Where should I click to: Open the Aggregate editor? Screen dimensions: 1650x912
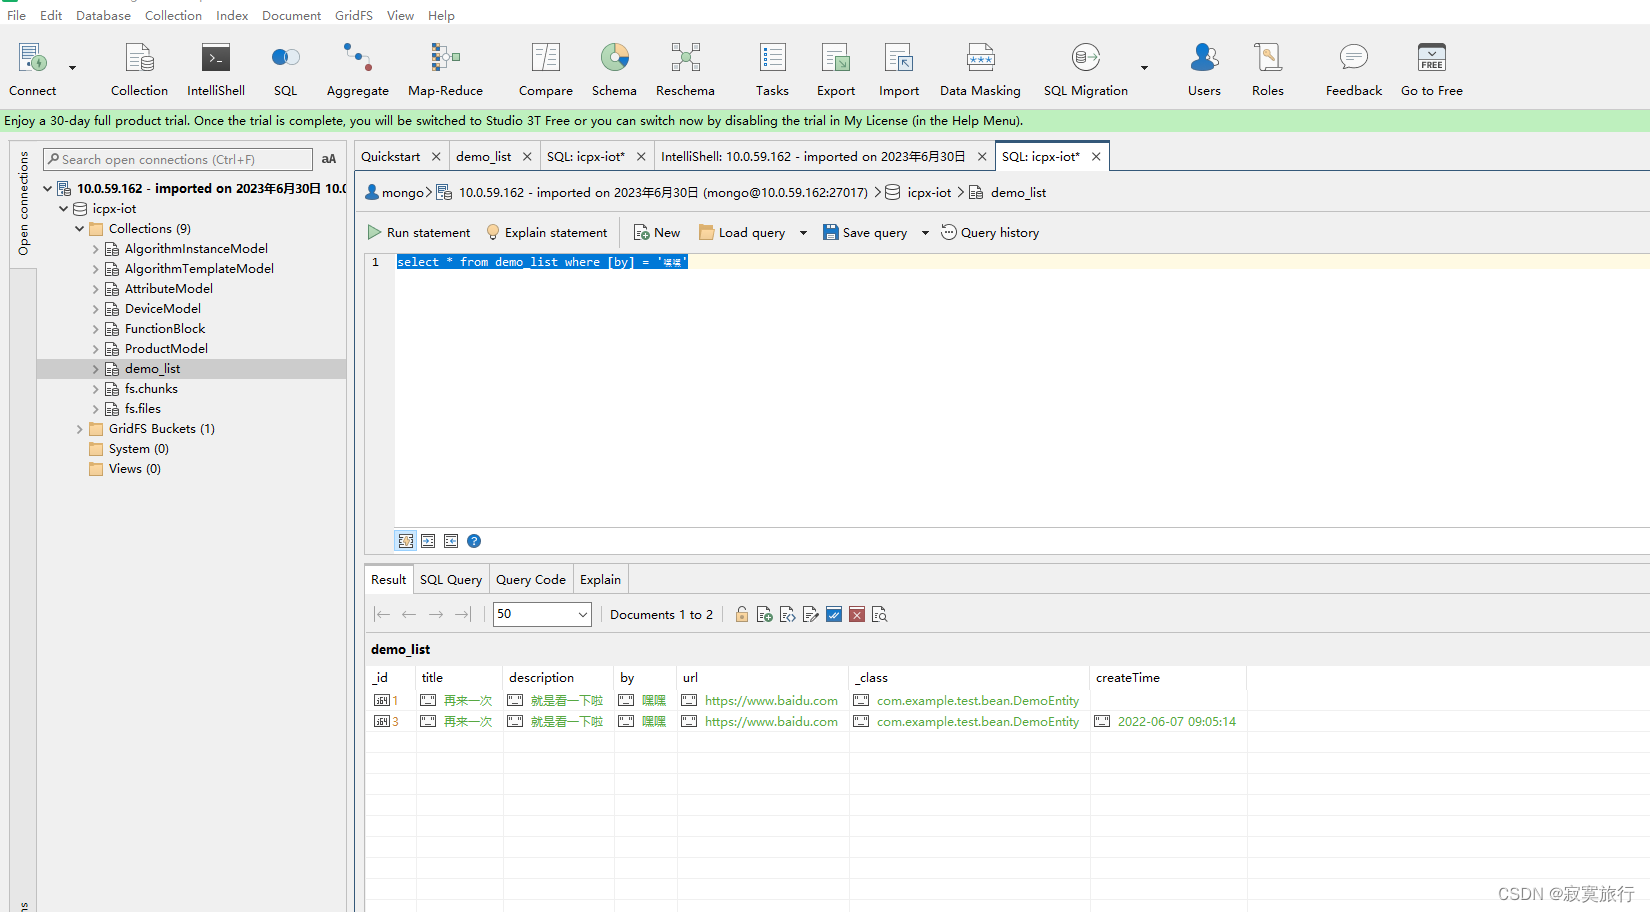(x=358, y=68)
